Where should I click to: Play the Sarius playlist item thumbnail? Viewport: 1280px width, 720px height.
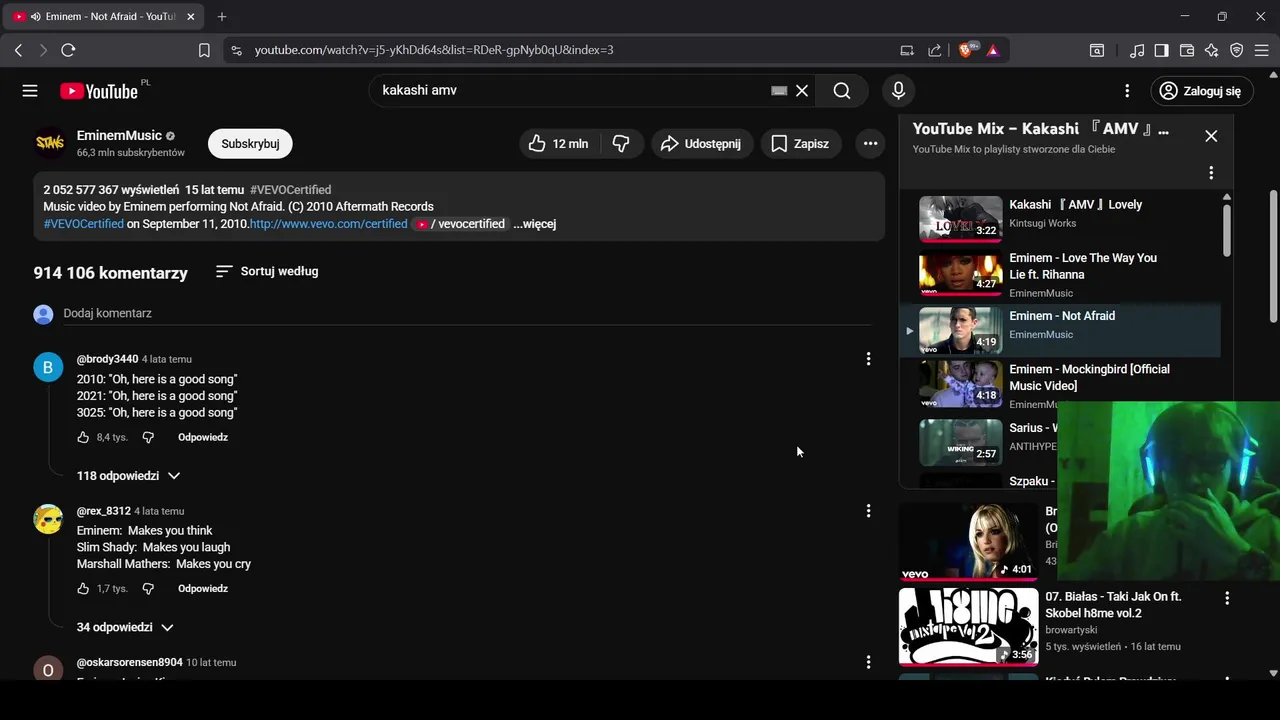tap(960, 441)
